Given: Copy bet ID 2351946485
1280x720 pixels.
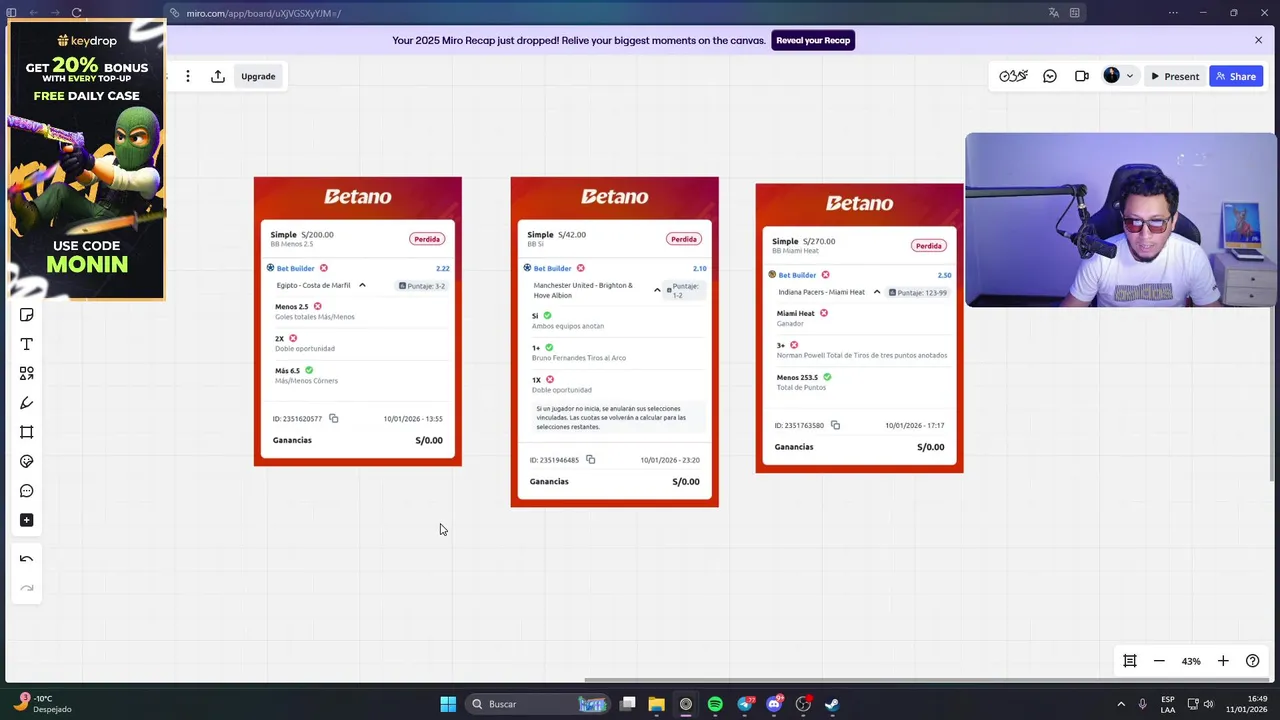Looking at the screenshot, I should pyautogui.click(x=591, y=460).
